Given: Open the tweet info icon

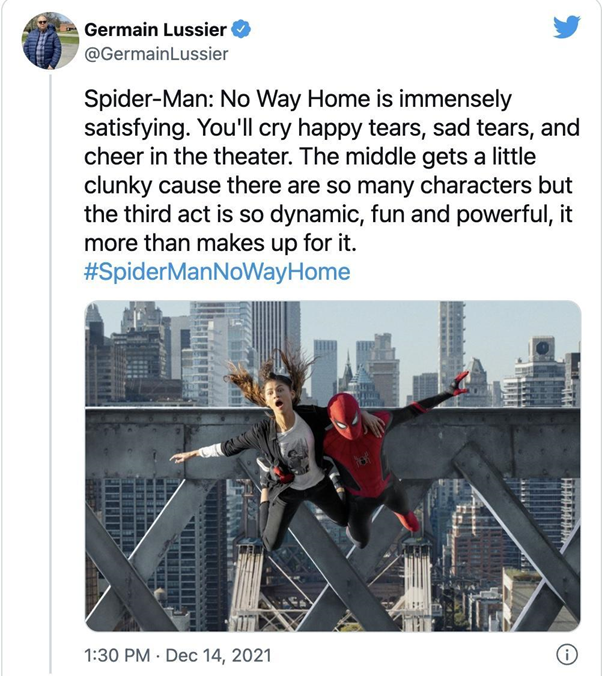Looking at the screenshot, I should [x=566, y=654].
